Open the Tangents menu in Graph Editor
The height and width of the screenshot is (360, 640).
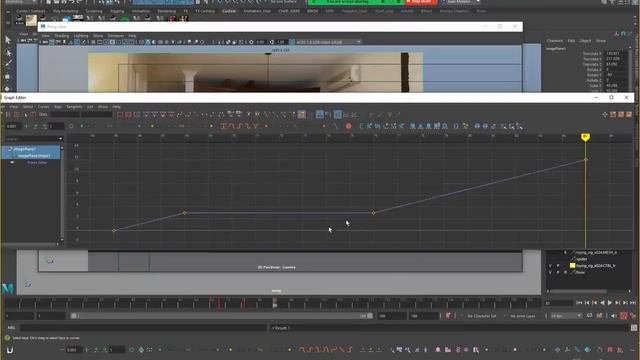point(74,107)
